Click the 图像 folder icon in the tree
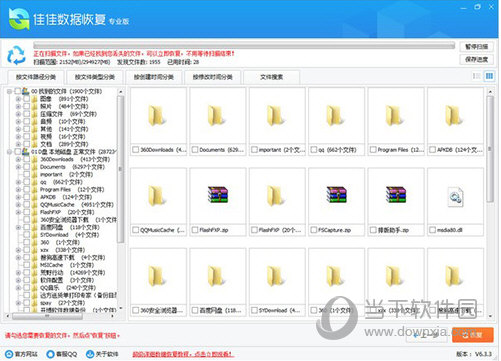 tap(35, 99)
